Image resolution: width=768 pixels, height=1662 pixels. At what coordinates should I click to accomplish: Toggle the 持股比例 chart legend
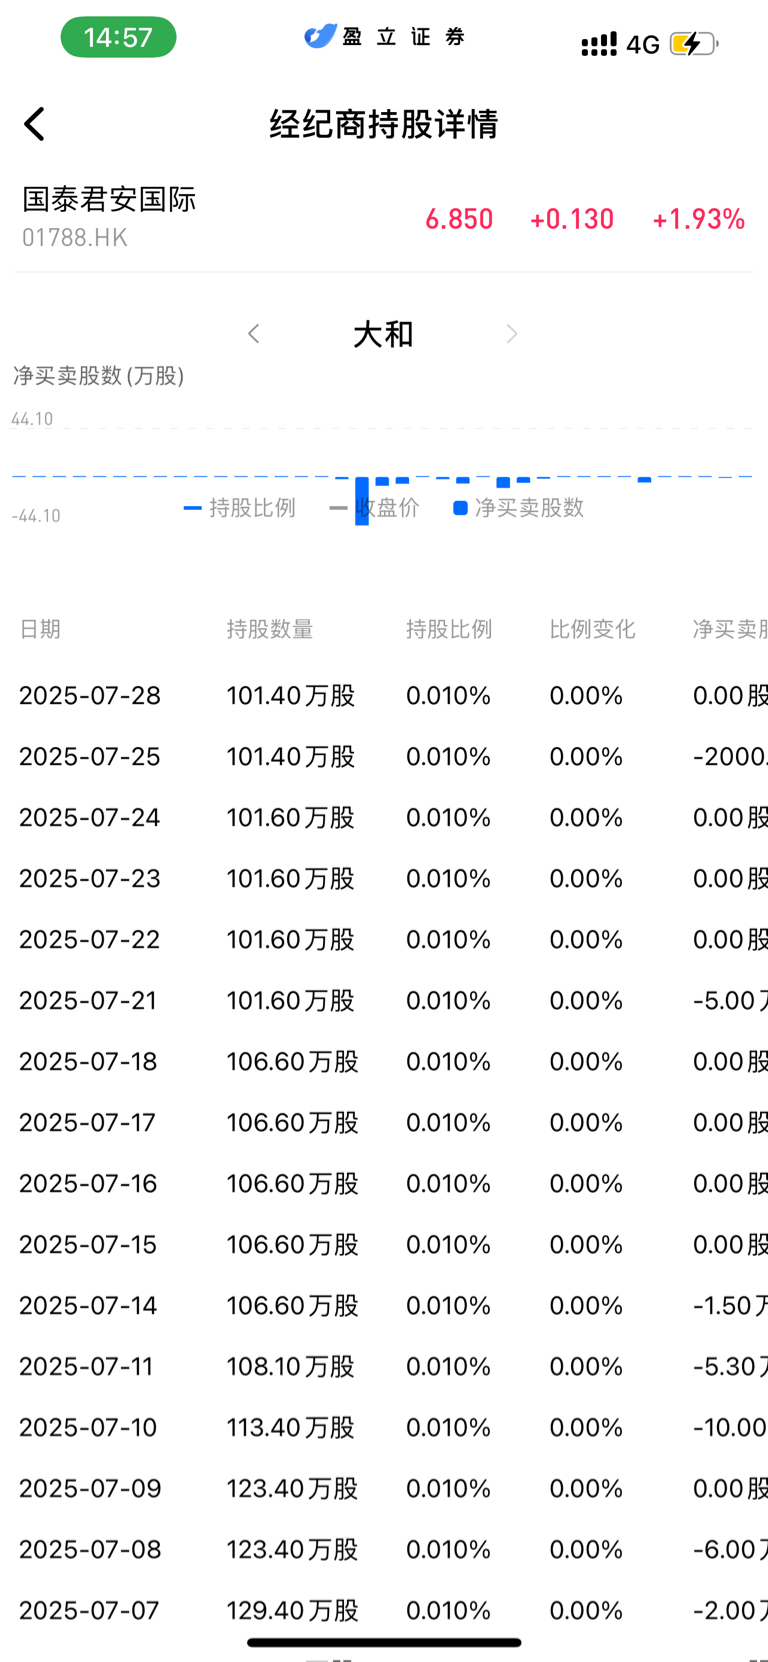[x=240, y=508]
